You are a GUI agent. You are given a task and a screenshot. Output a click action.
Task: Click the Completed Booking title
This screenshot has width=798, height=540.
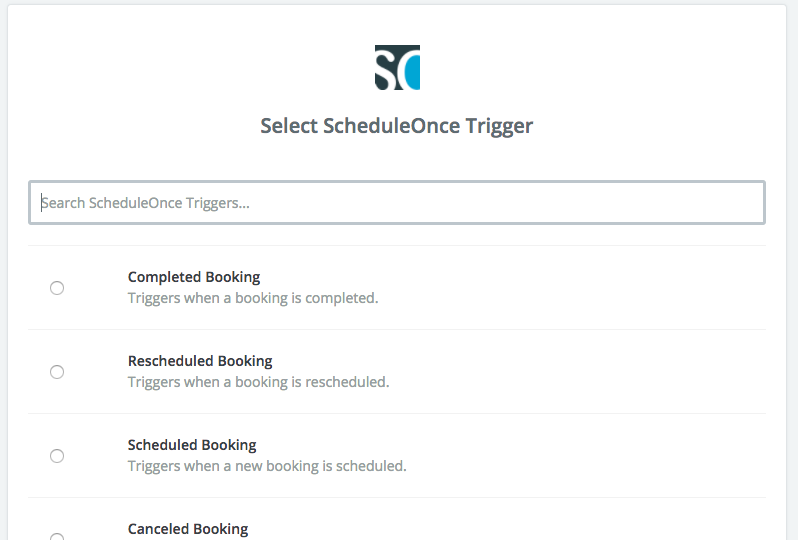[x=194, y=277]
